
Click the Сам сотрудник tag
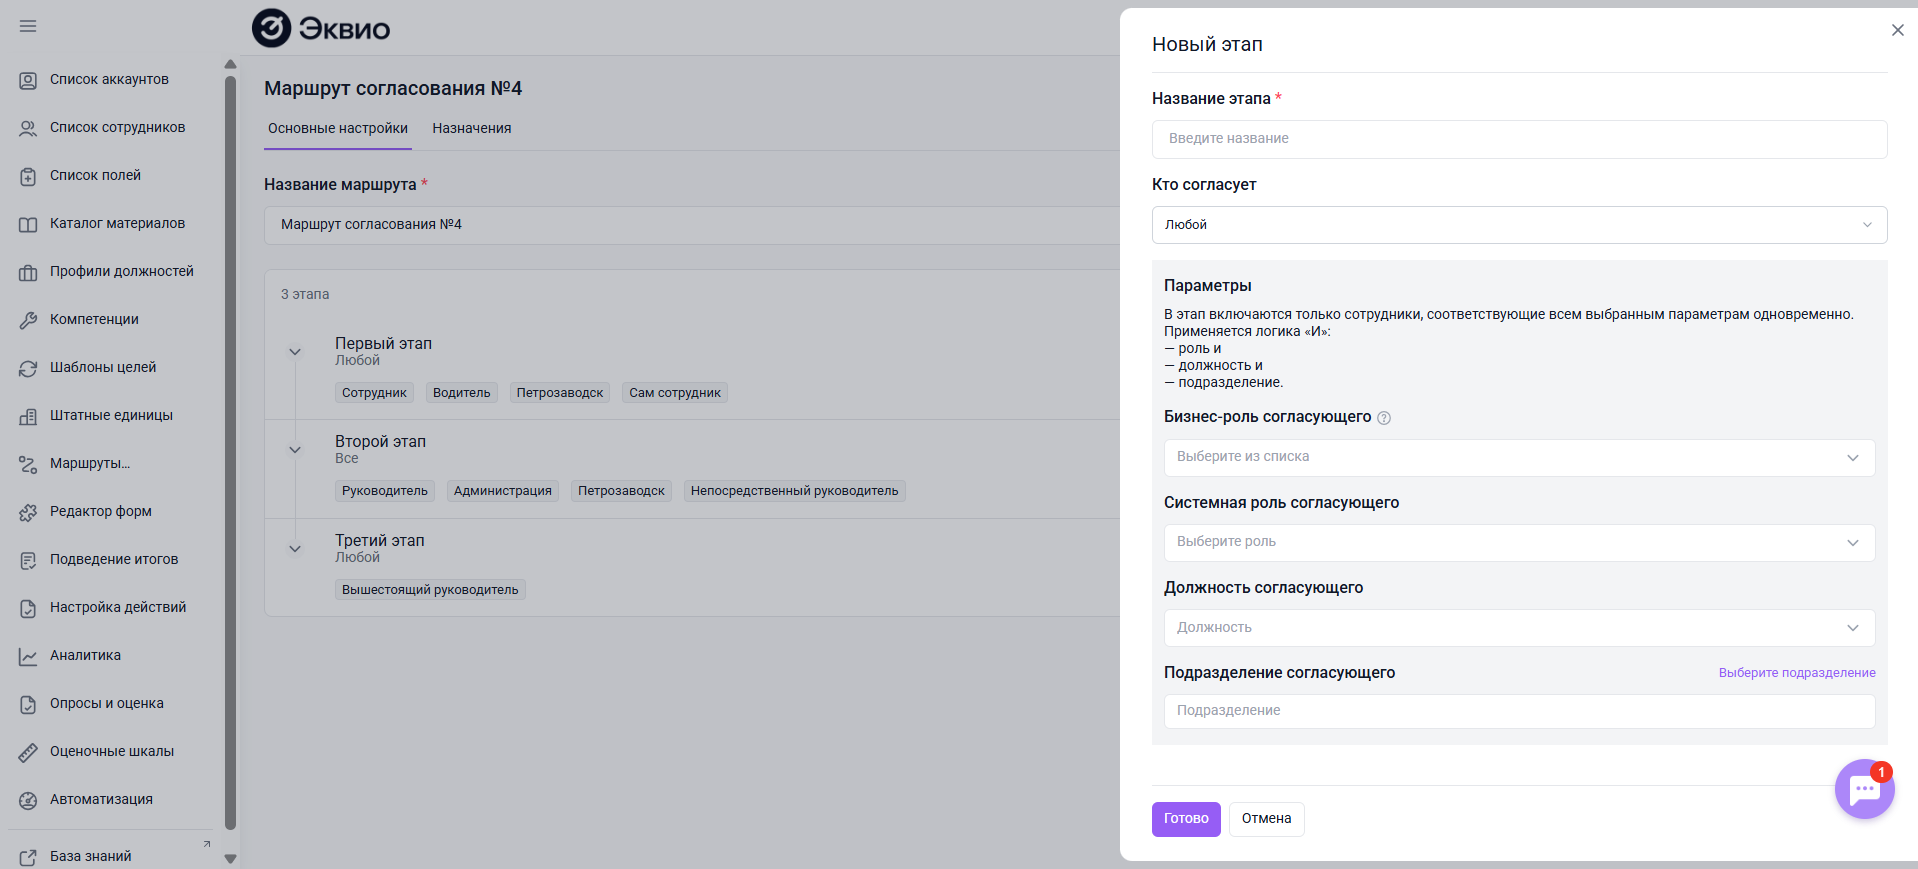point(675,393)
